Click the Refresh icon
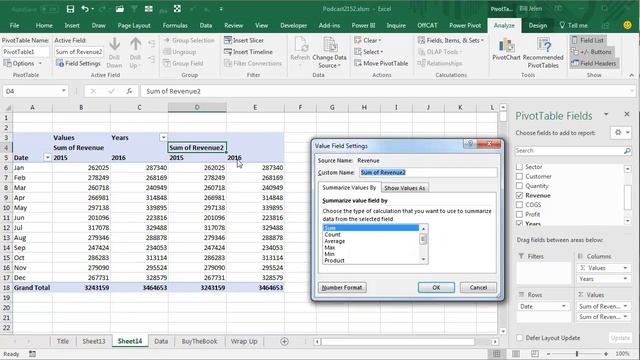 (300, 44)
